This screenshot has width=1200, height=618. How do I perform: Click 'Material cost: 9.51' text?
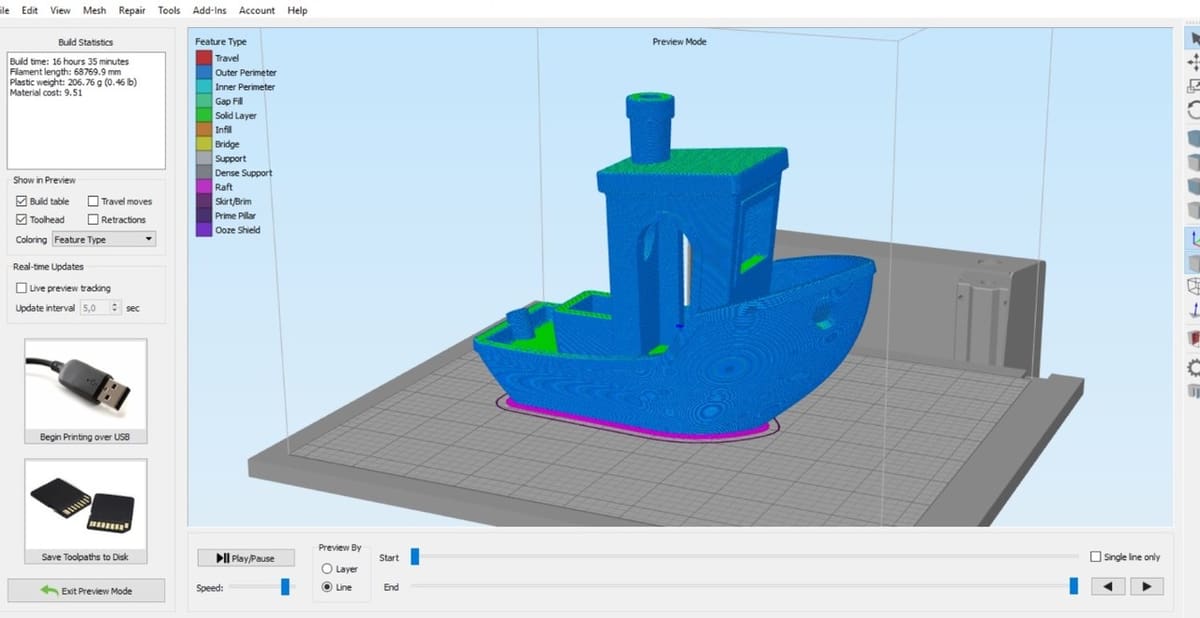[x=46, y=92]
